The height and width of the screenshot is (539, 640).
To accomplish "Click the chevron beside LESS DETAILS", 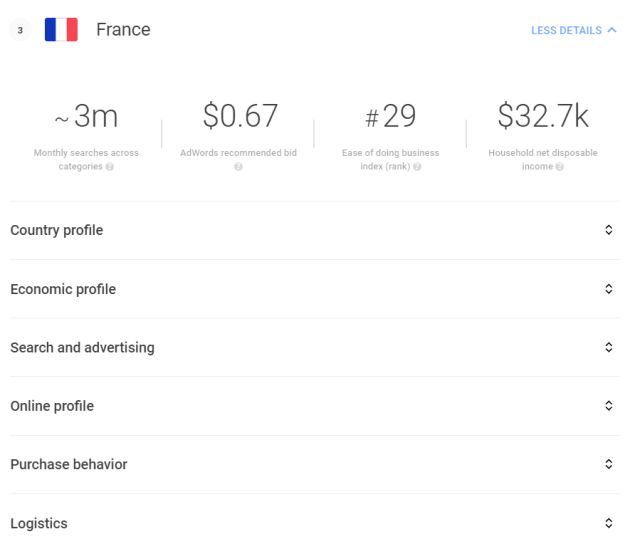I will coord(612,30).
